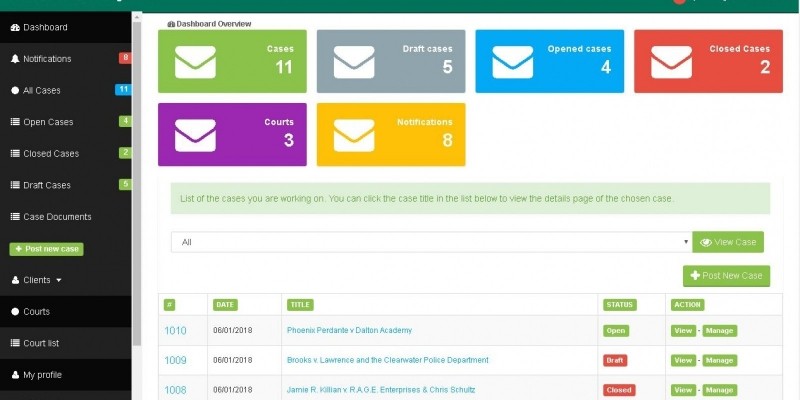Image resolution: width=800 pixels, height=400 pixels.
Task: Click the Open Cases count badge 4
Action: point(125,121)
